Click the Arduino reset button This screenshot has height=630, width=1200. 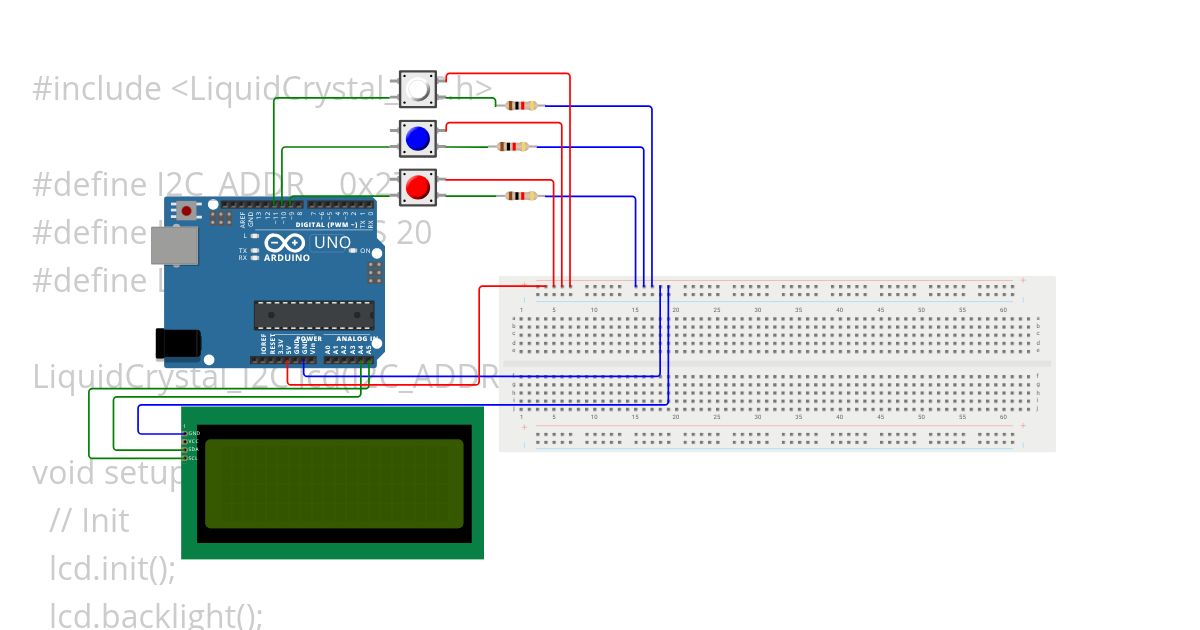point(186,211)
